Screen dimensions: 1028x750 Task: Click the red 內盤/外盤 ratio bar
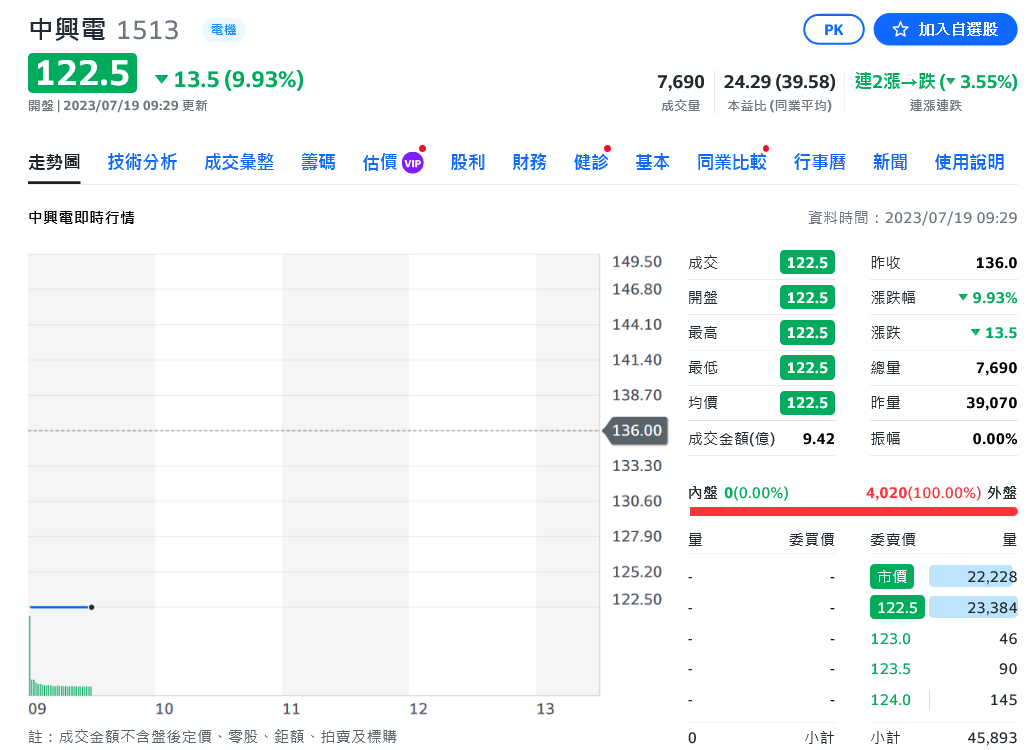pos(853,511)
